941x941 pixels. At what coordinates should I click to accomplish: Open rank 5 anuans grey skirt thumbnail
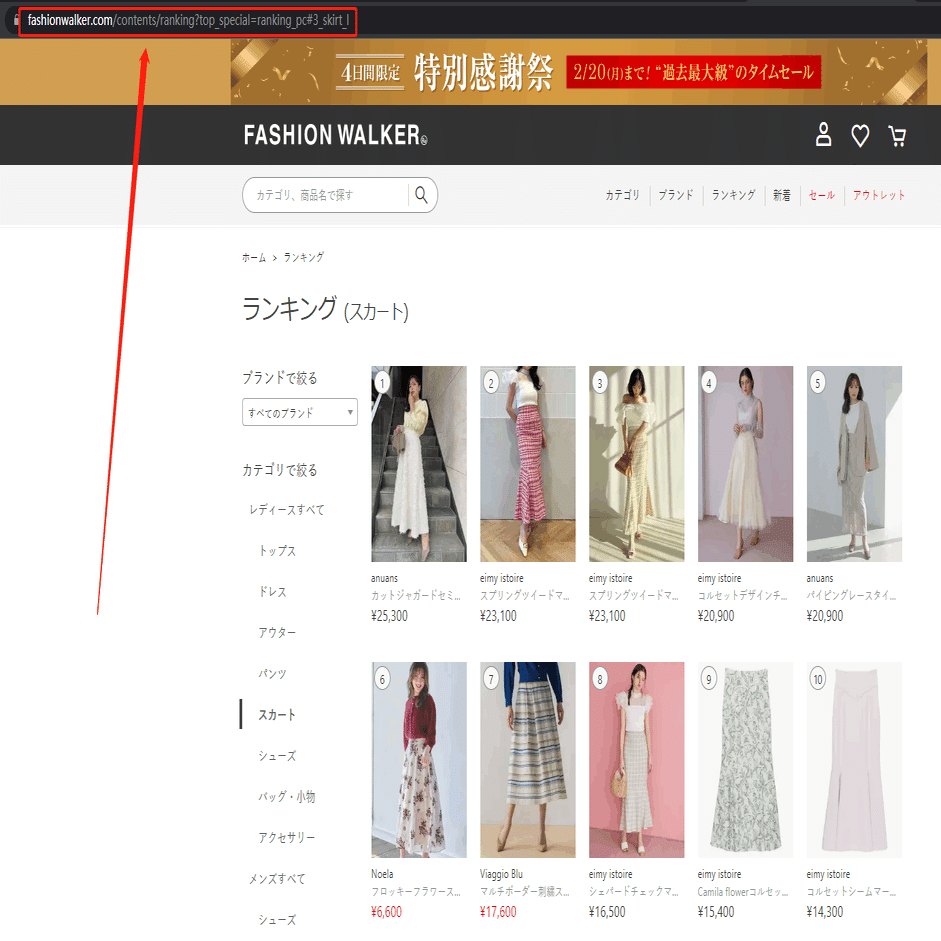854,464
